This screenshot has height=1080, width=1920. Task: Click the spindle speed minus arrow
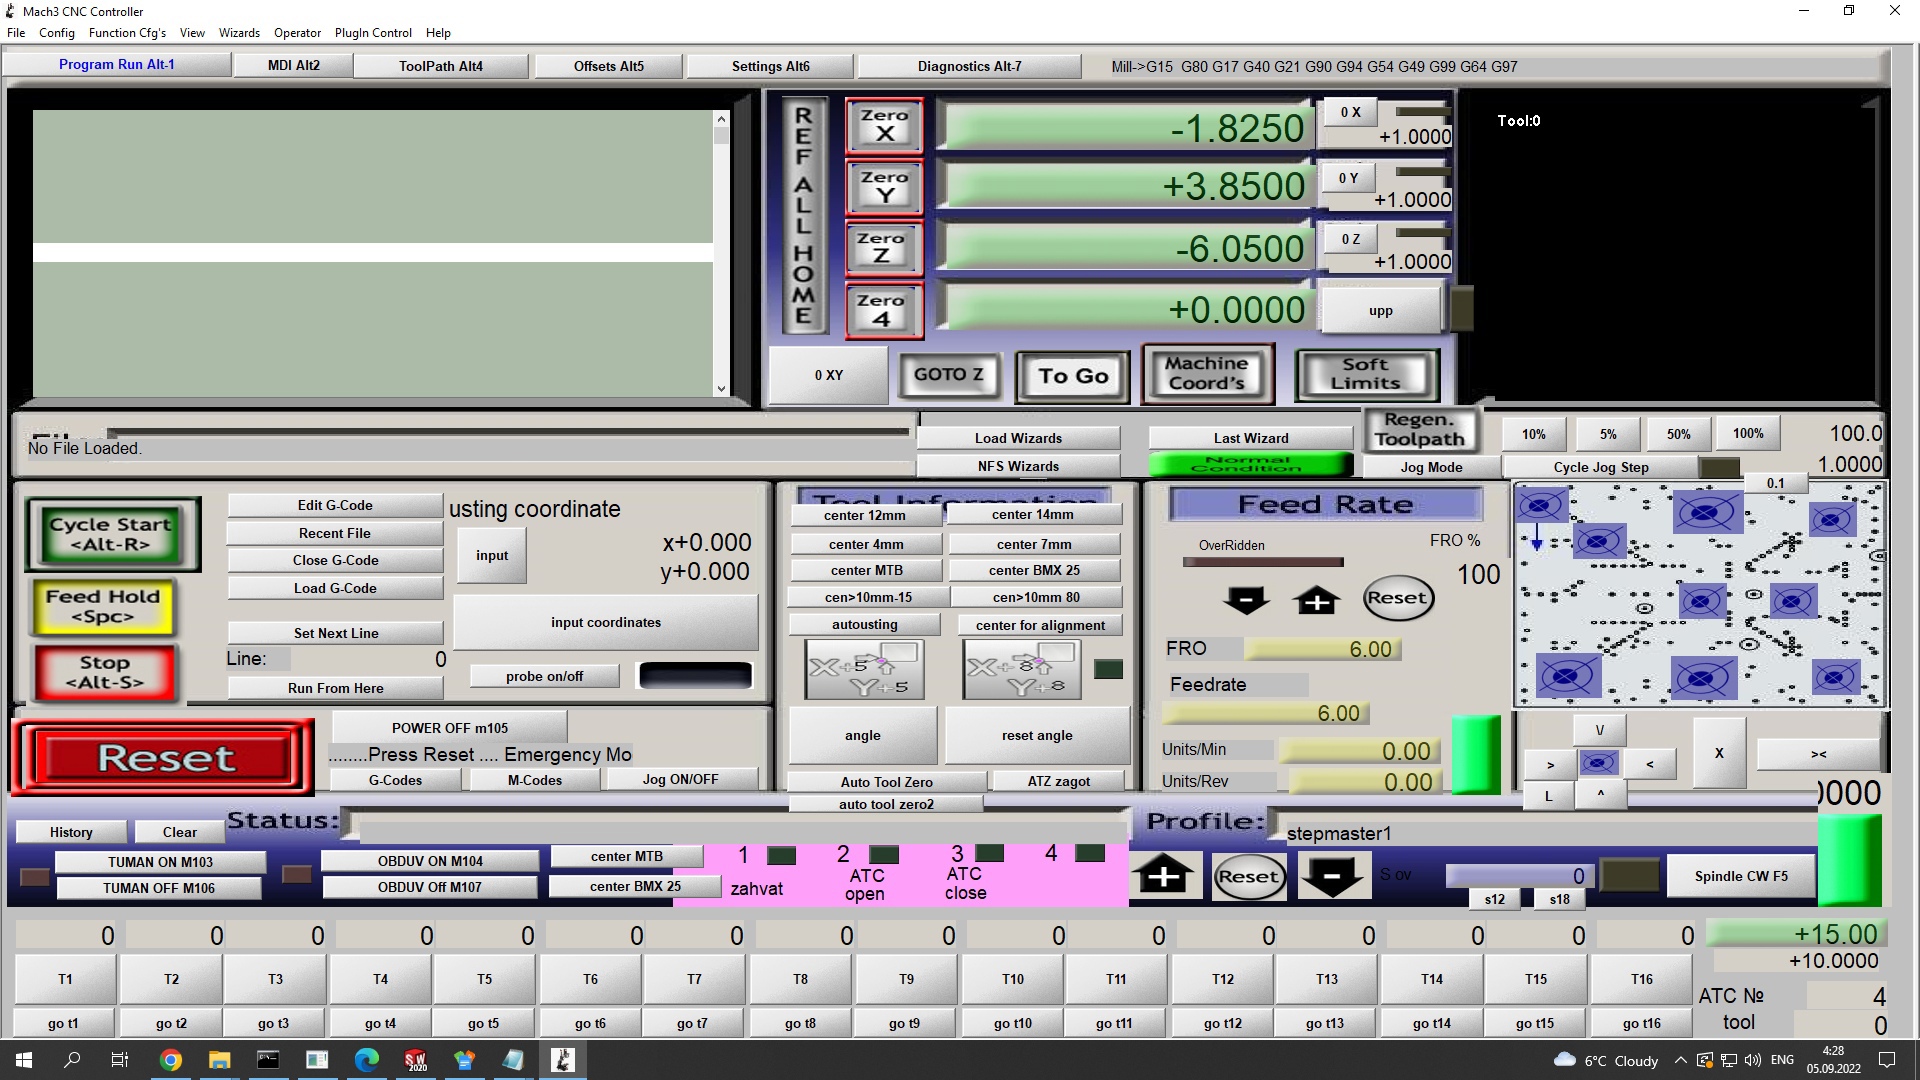(1332, 877)
